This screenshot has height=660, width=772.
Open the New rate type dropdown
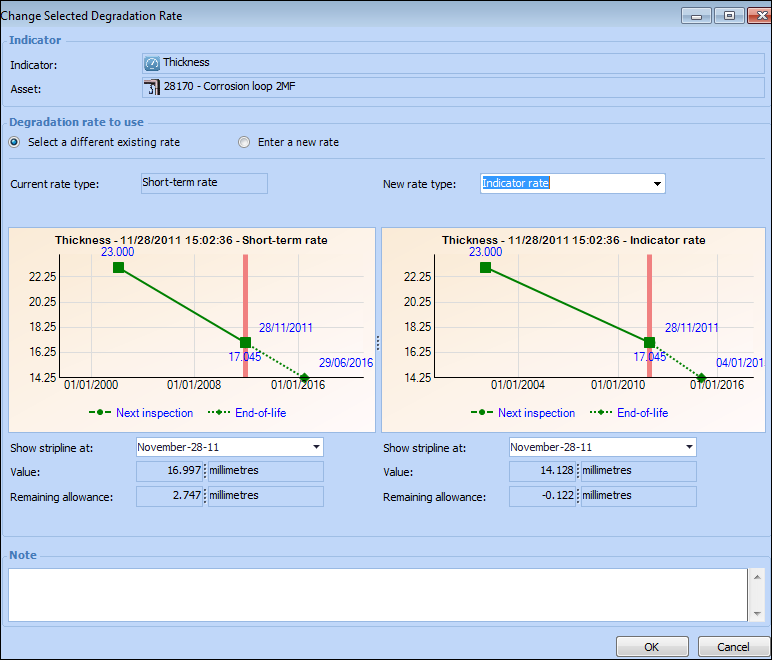coord(657,184)
